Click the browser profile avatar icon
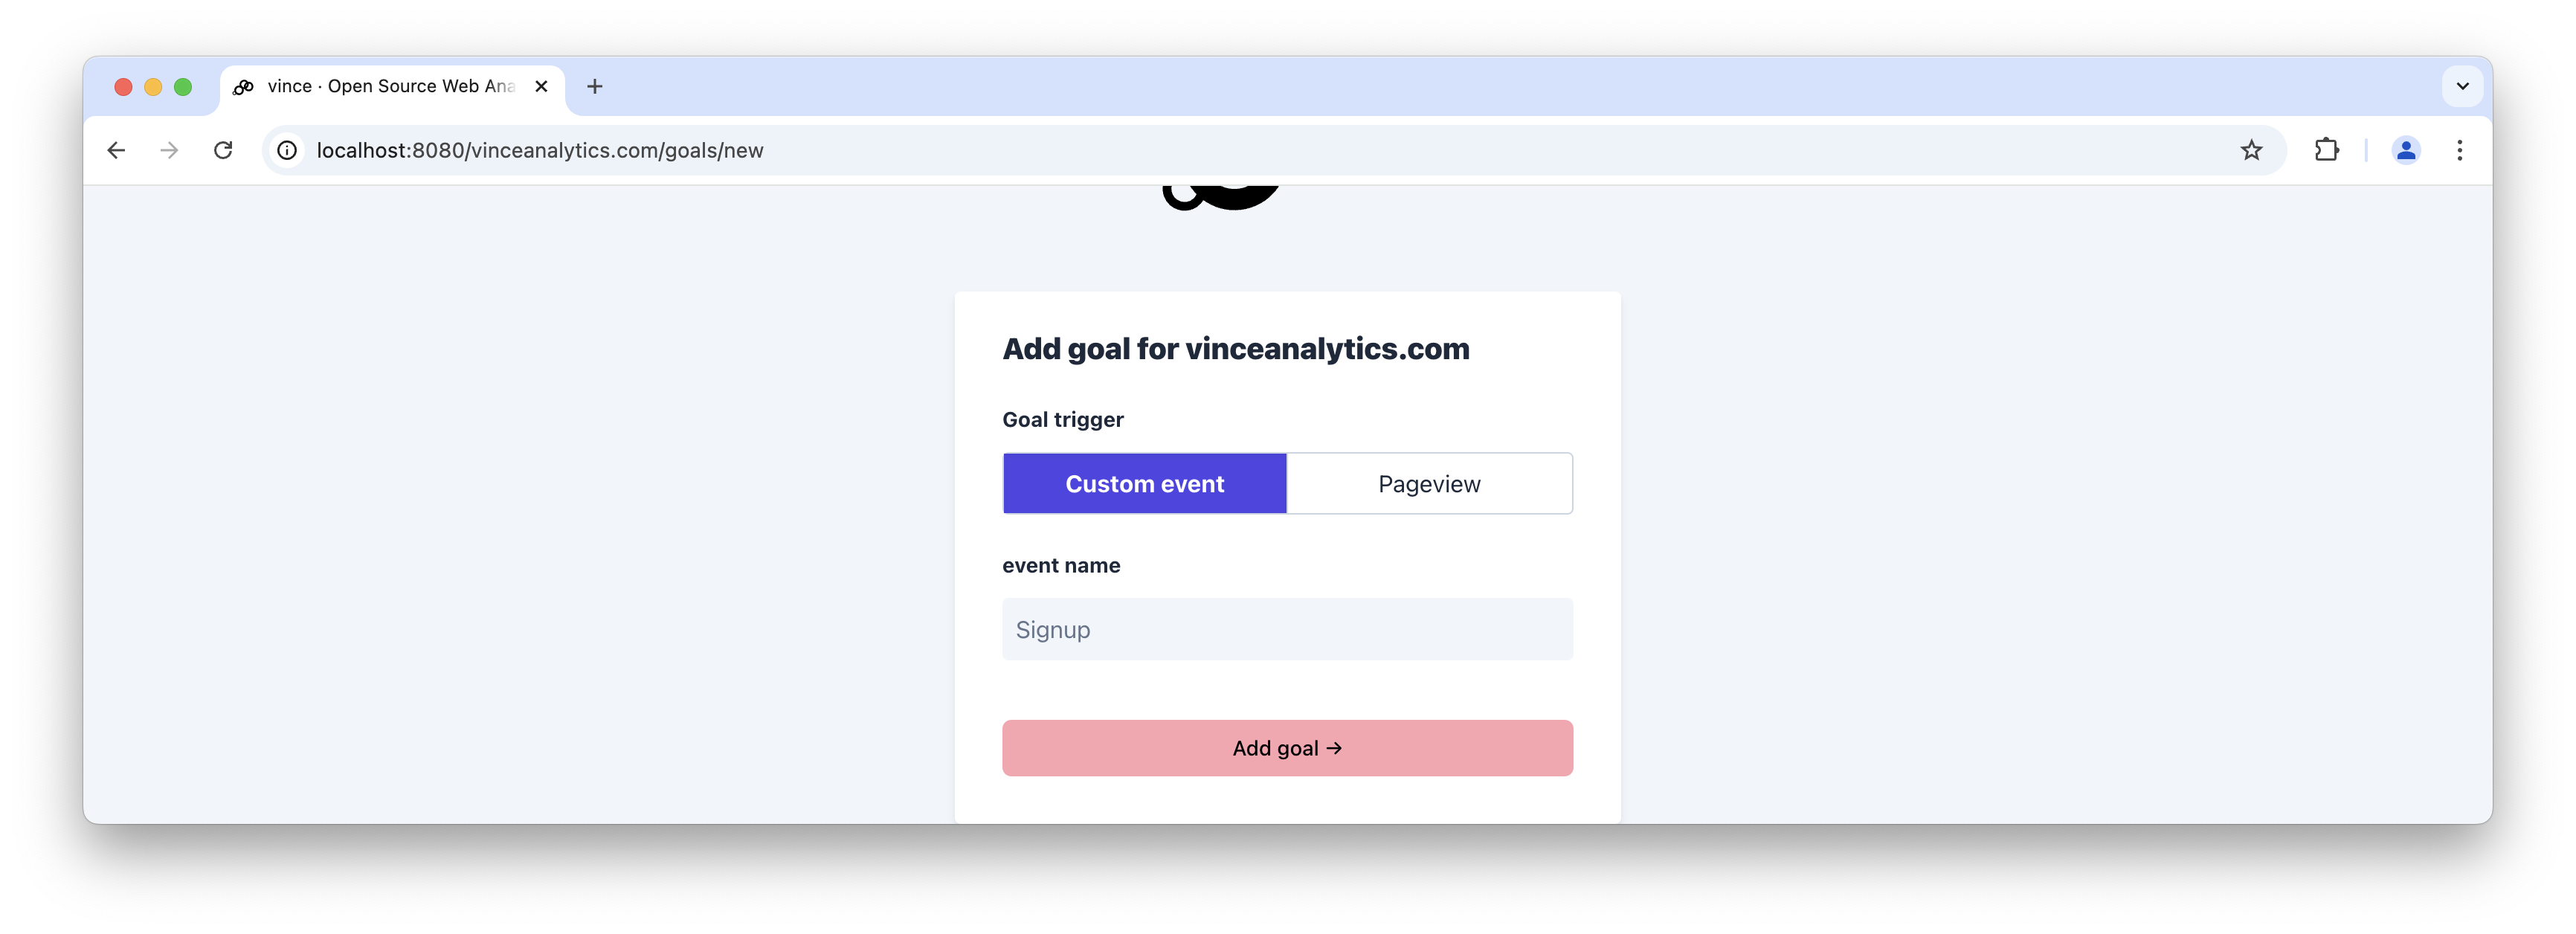This screenshot has height=934, width=2576. [x=2403, y=149]
